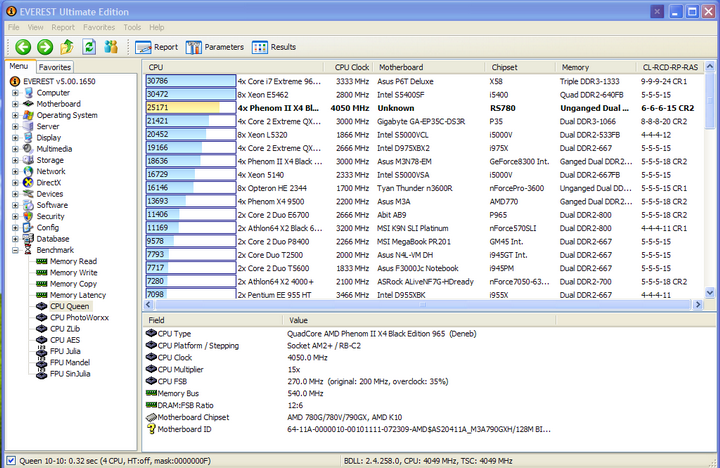Click the Field column header

(213, 320)
